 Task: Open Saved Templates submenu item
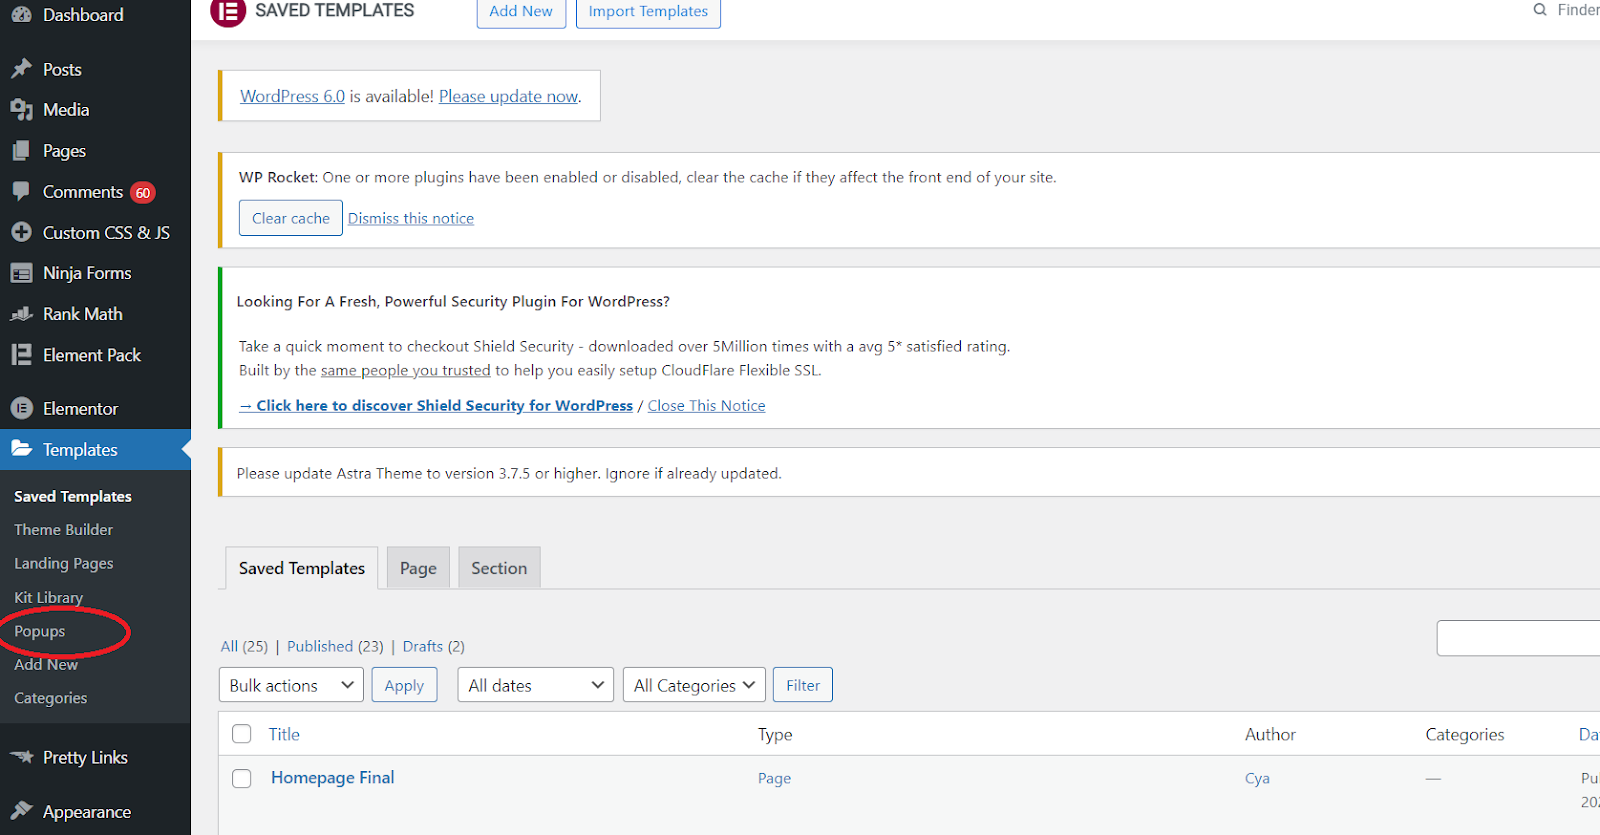click(73, 496)
